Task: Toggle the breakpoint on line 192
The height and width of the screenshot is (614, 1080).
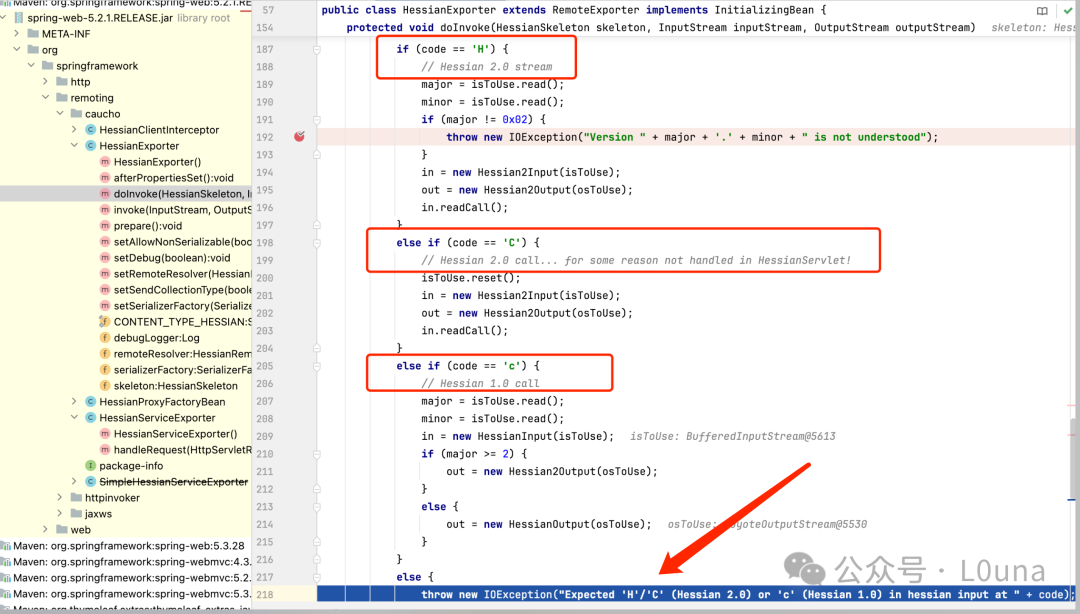Action: [x=299, y=136]
